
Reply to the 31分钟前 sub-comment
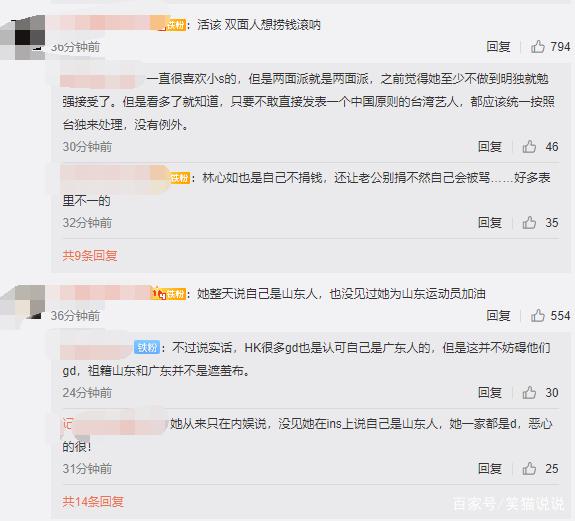click(490, 469)
